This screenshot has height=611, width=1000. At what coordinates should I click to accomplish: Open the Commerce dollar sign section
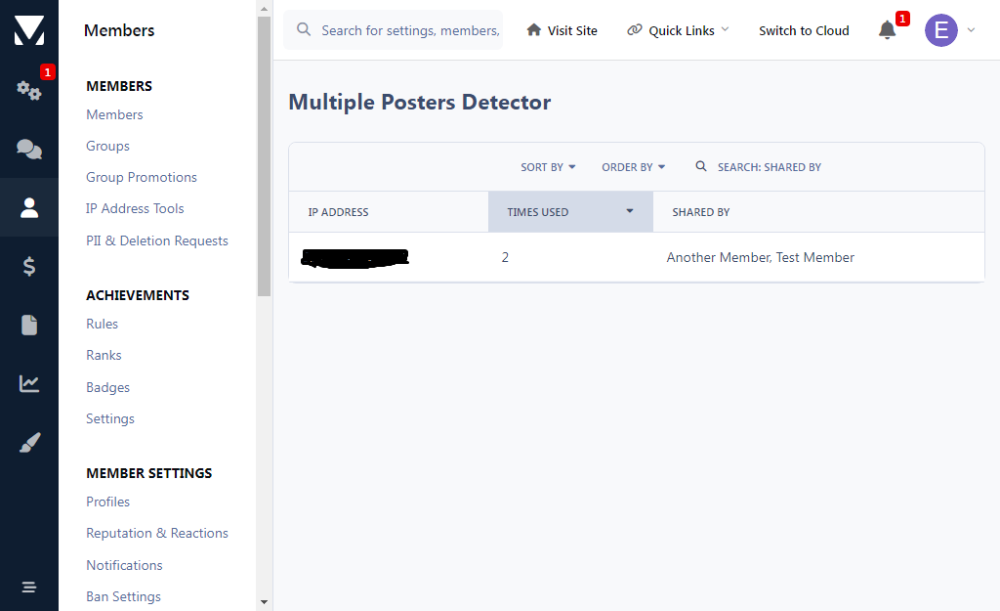click(x=29, y=266)
